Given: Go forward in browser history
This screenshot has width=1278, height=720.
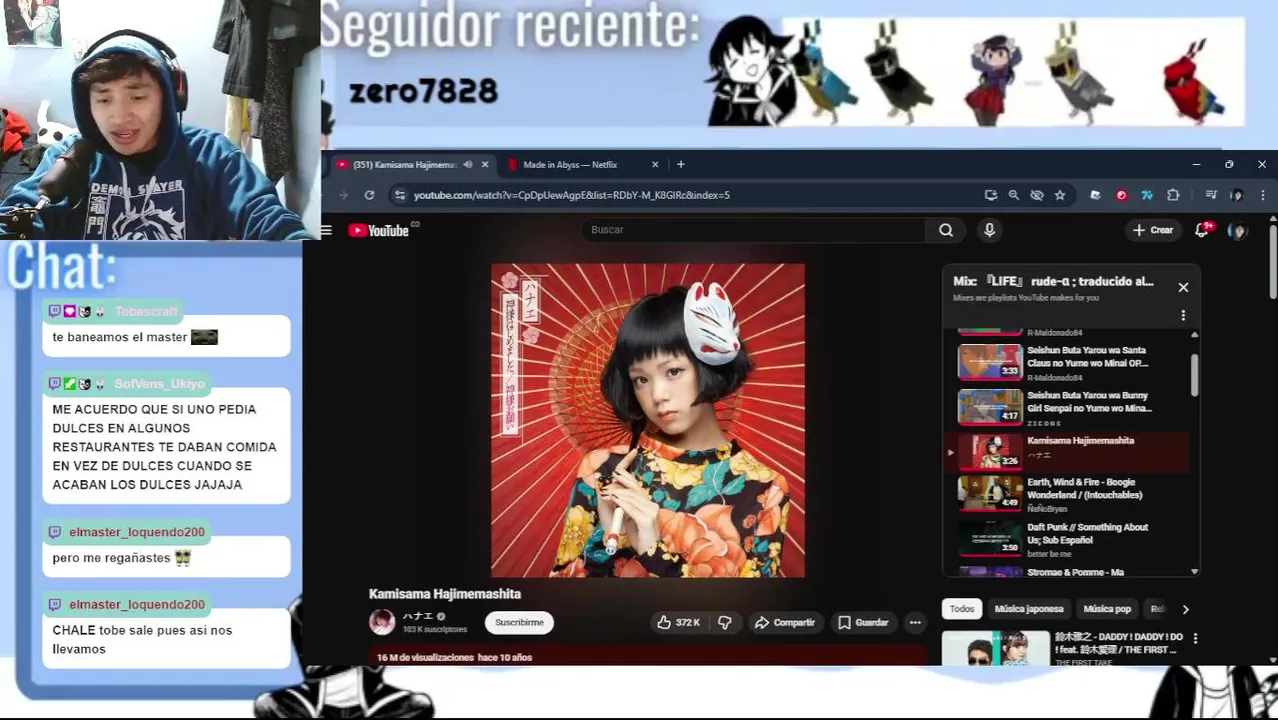Looking at the screenshot, I should 344,195.
